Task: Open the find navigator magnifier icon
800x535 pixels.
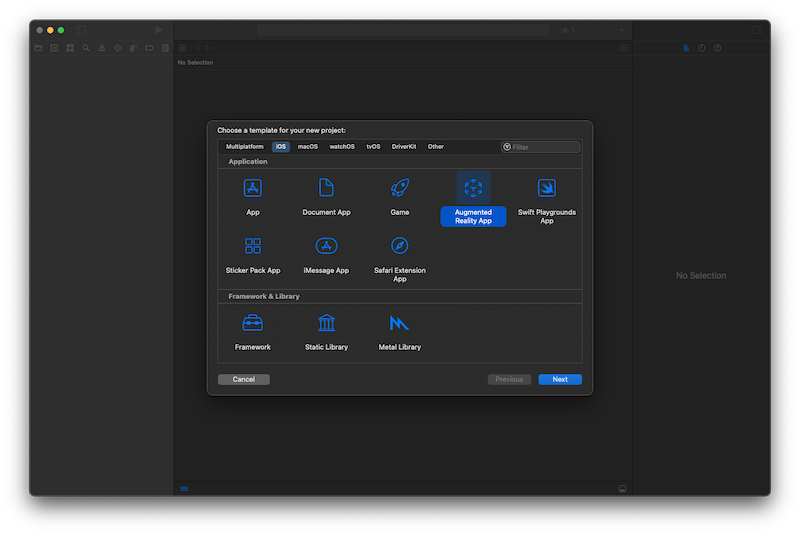Action: click(86, 48)
